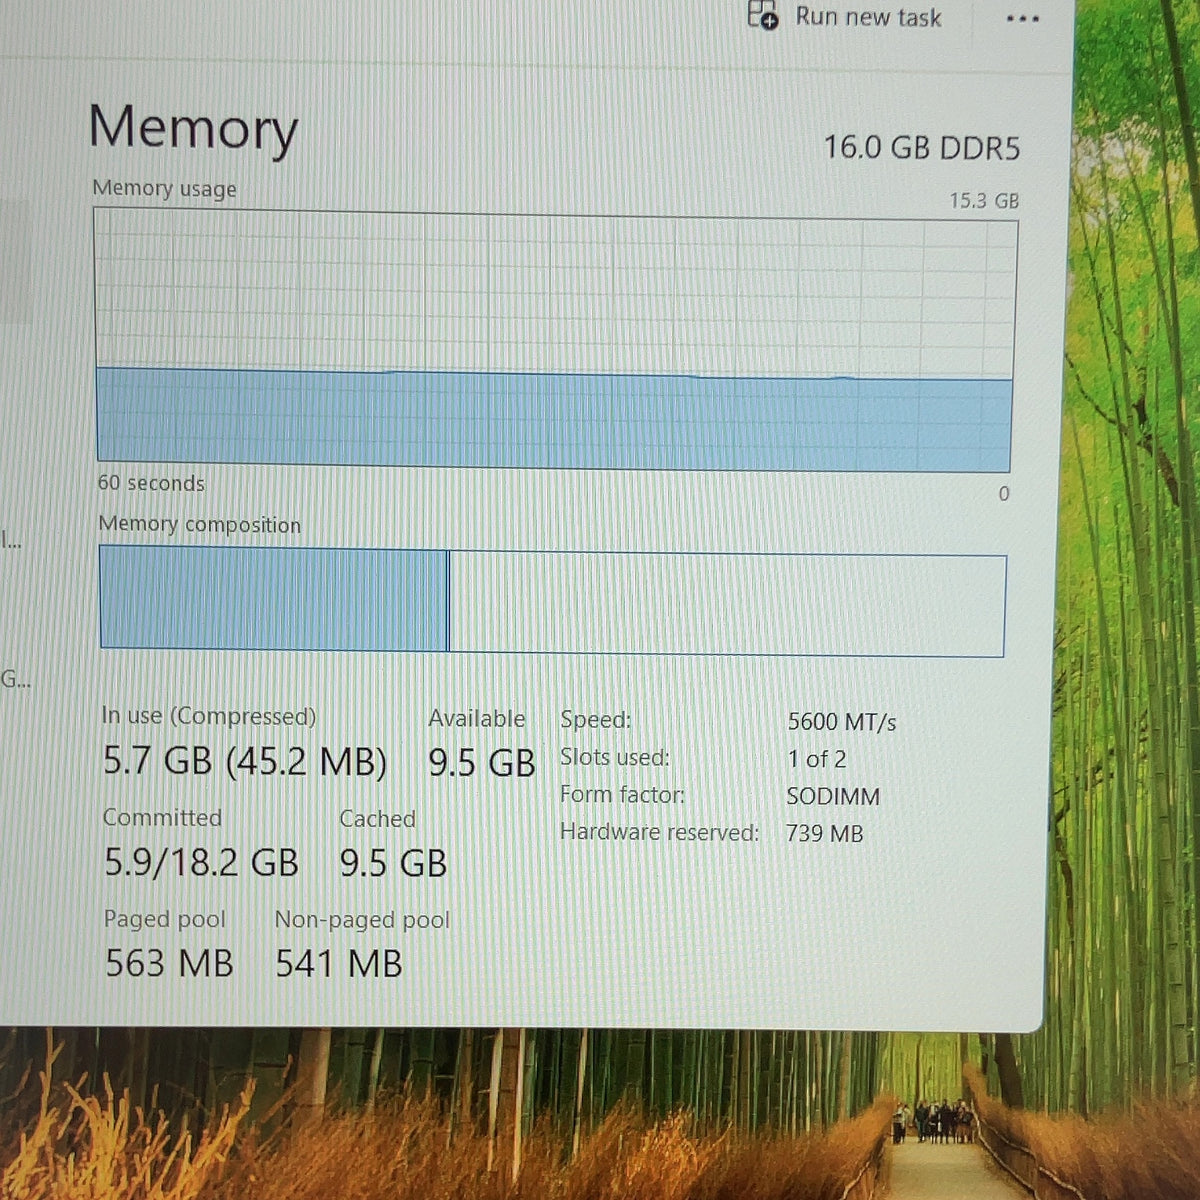Click the 15.3 GB graph maximum label
This screenshot has height=1200, width=1200.
point(984,201)
